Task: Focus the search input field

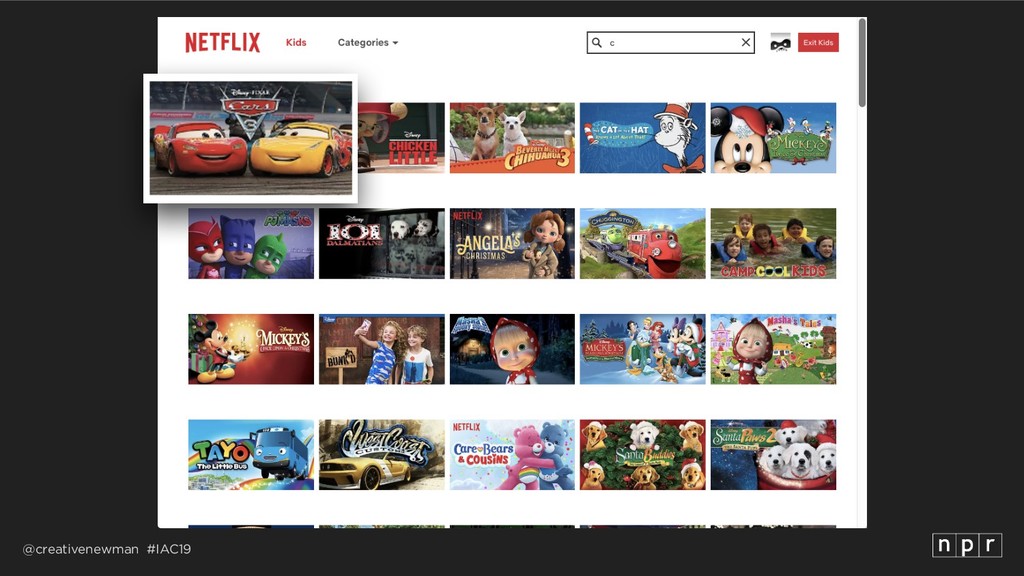Action: (x=671, y=42)
